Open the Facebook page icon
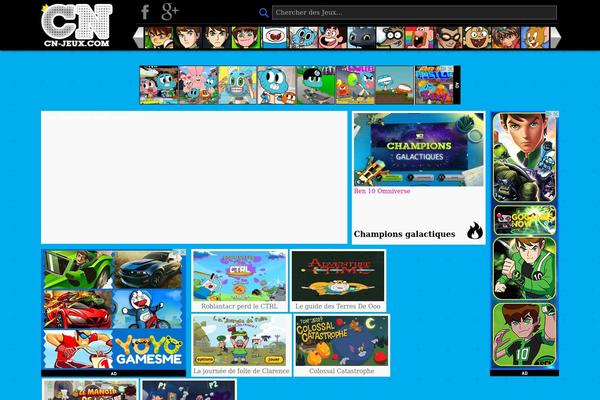The width and height of the screenshot is (600, 400). [145, 12]
